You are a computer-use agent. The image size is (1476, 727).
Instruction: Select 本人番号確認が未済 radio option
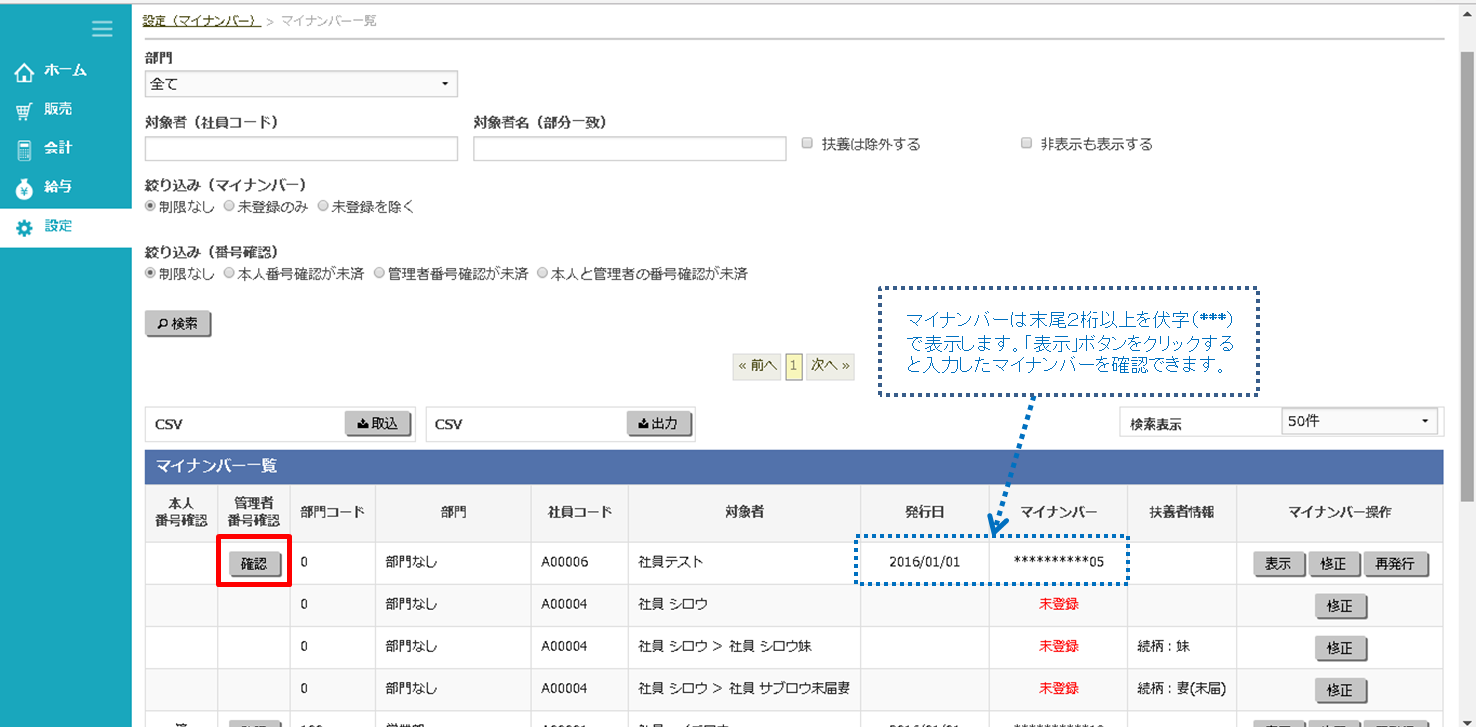coord(229,273)
